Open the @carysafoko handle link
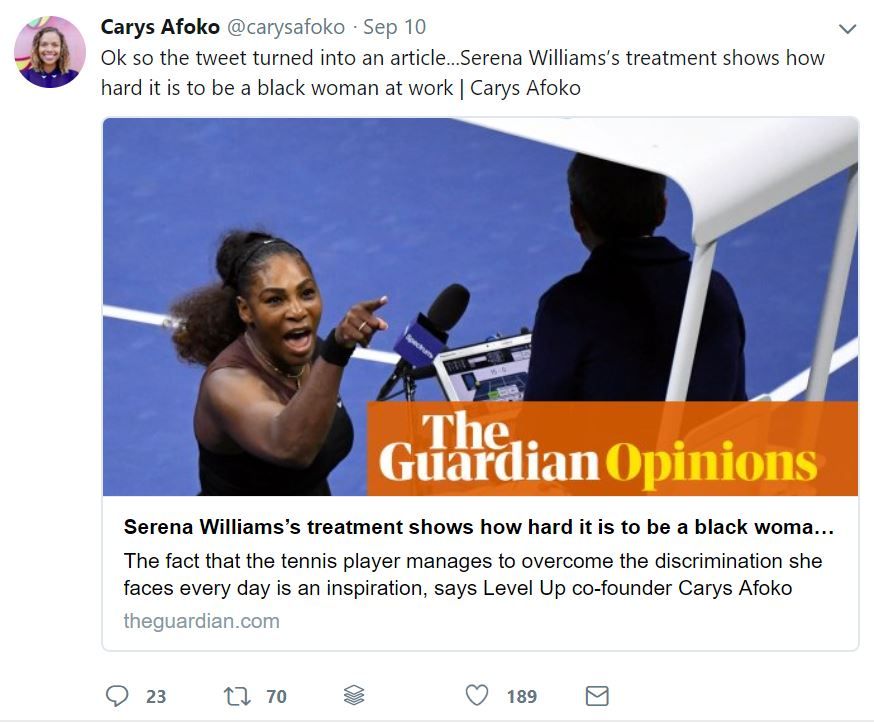 click(286, 27)
